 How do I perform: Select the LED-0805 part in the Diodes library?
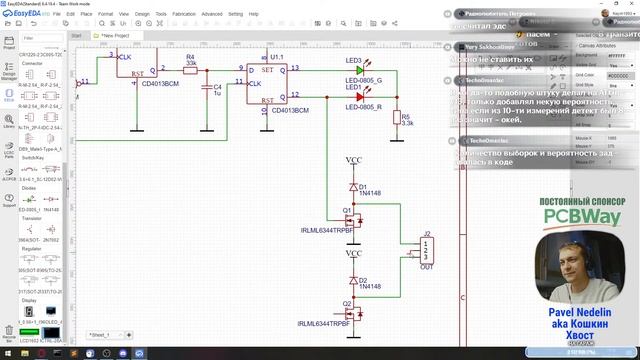pyautogui.click(x=29, y=202)
